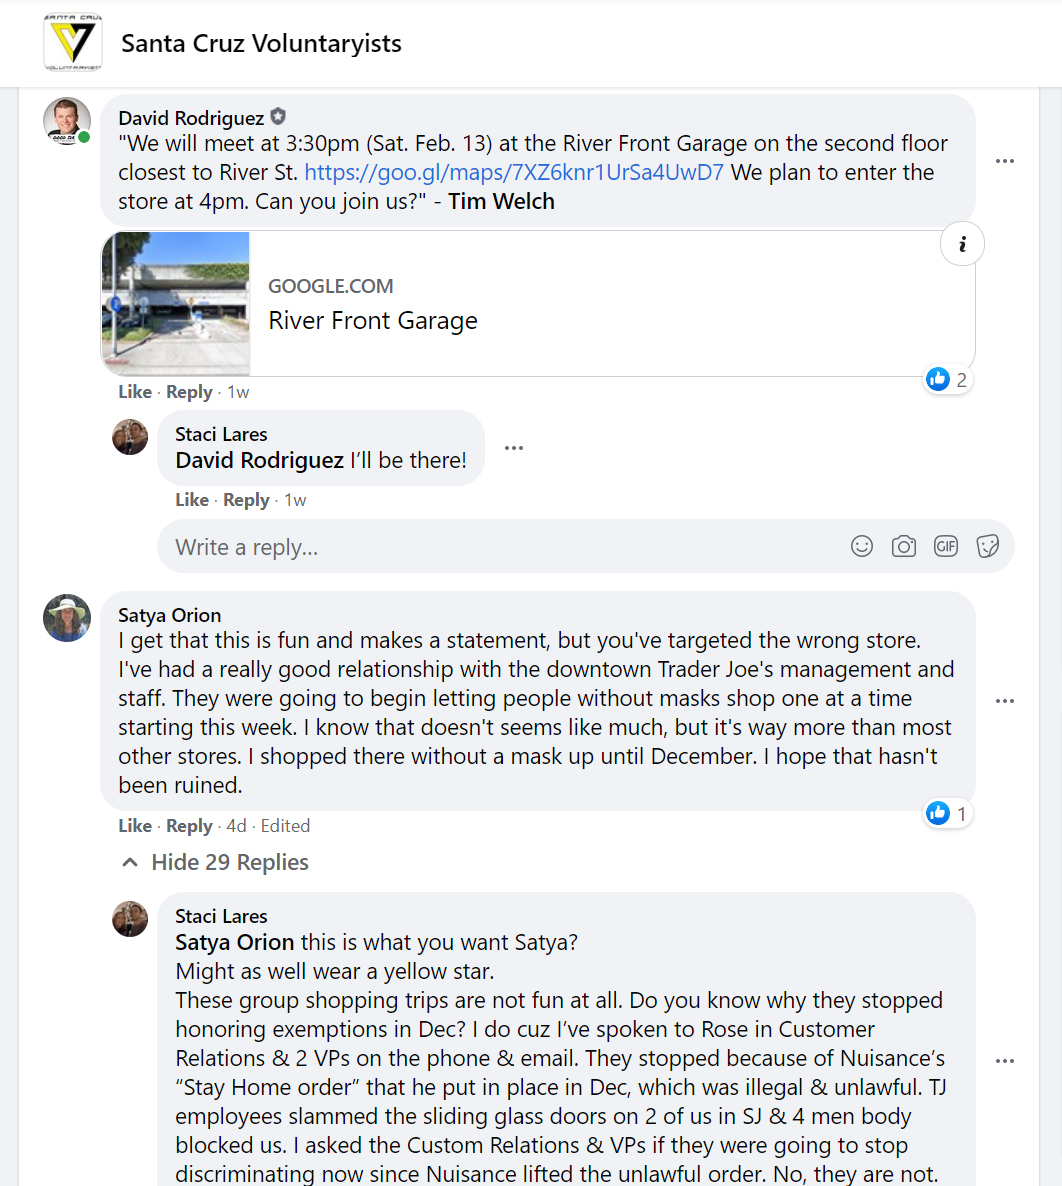The height and width of the screenshot is (1186, 1062).
Task: Open Santa Cruz Voluntaryists group logo
Action: tap(73, 43)
